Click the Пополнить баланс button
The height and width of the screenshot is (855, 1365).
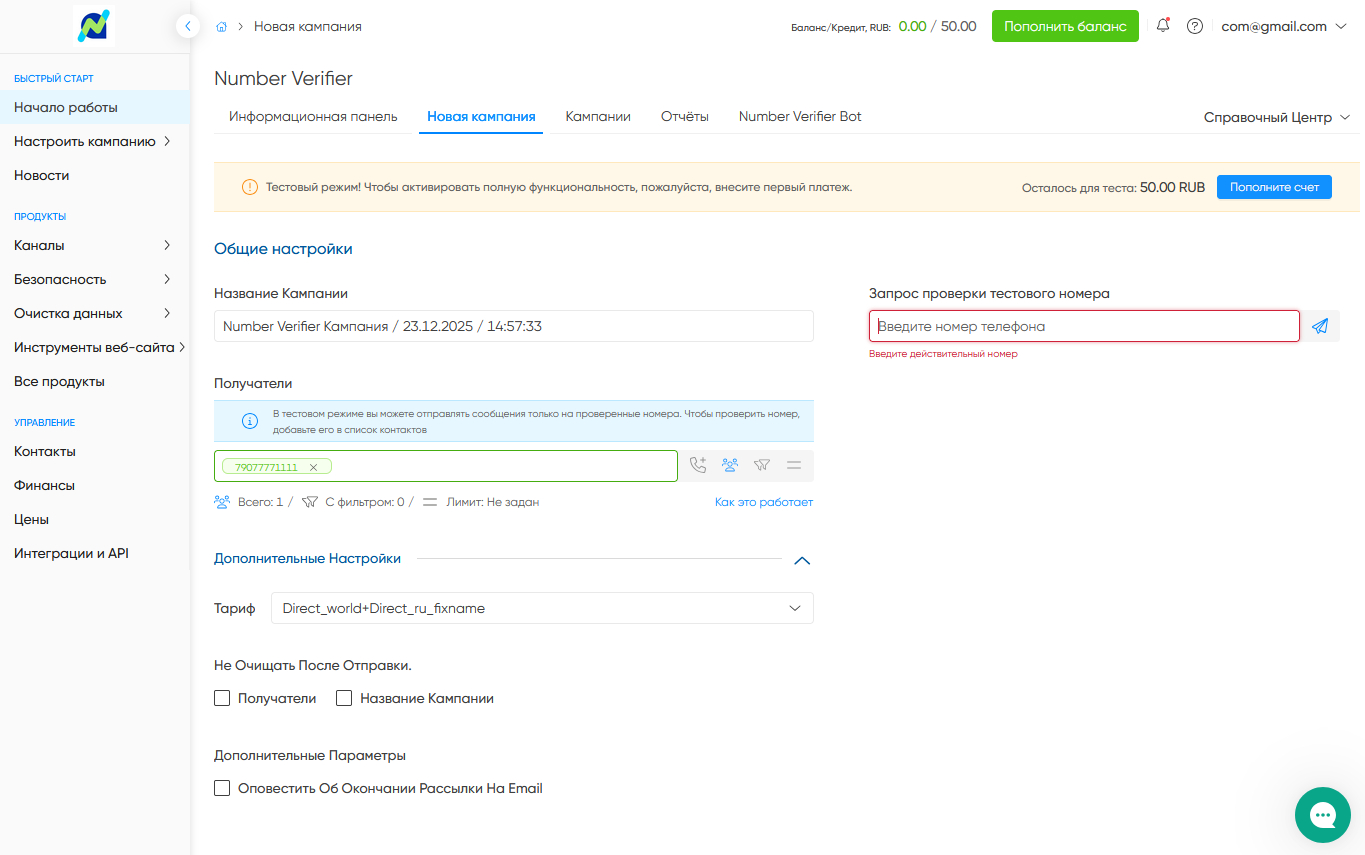coord(1065,26)
